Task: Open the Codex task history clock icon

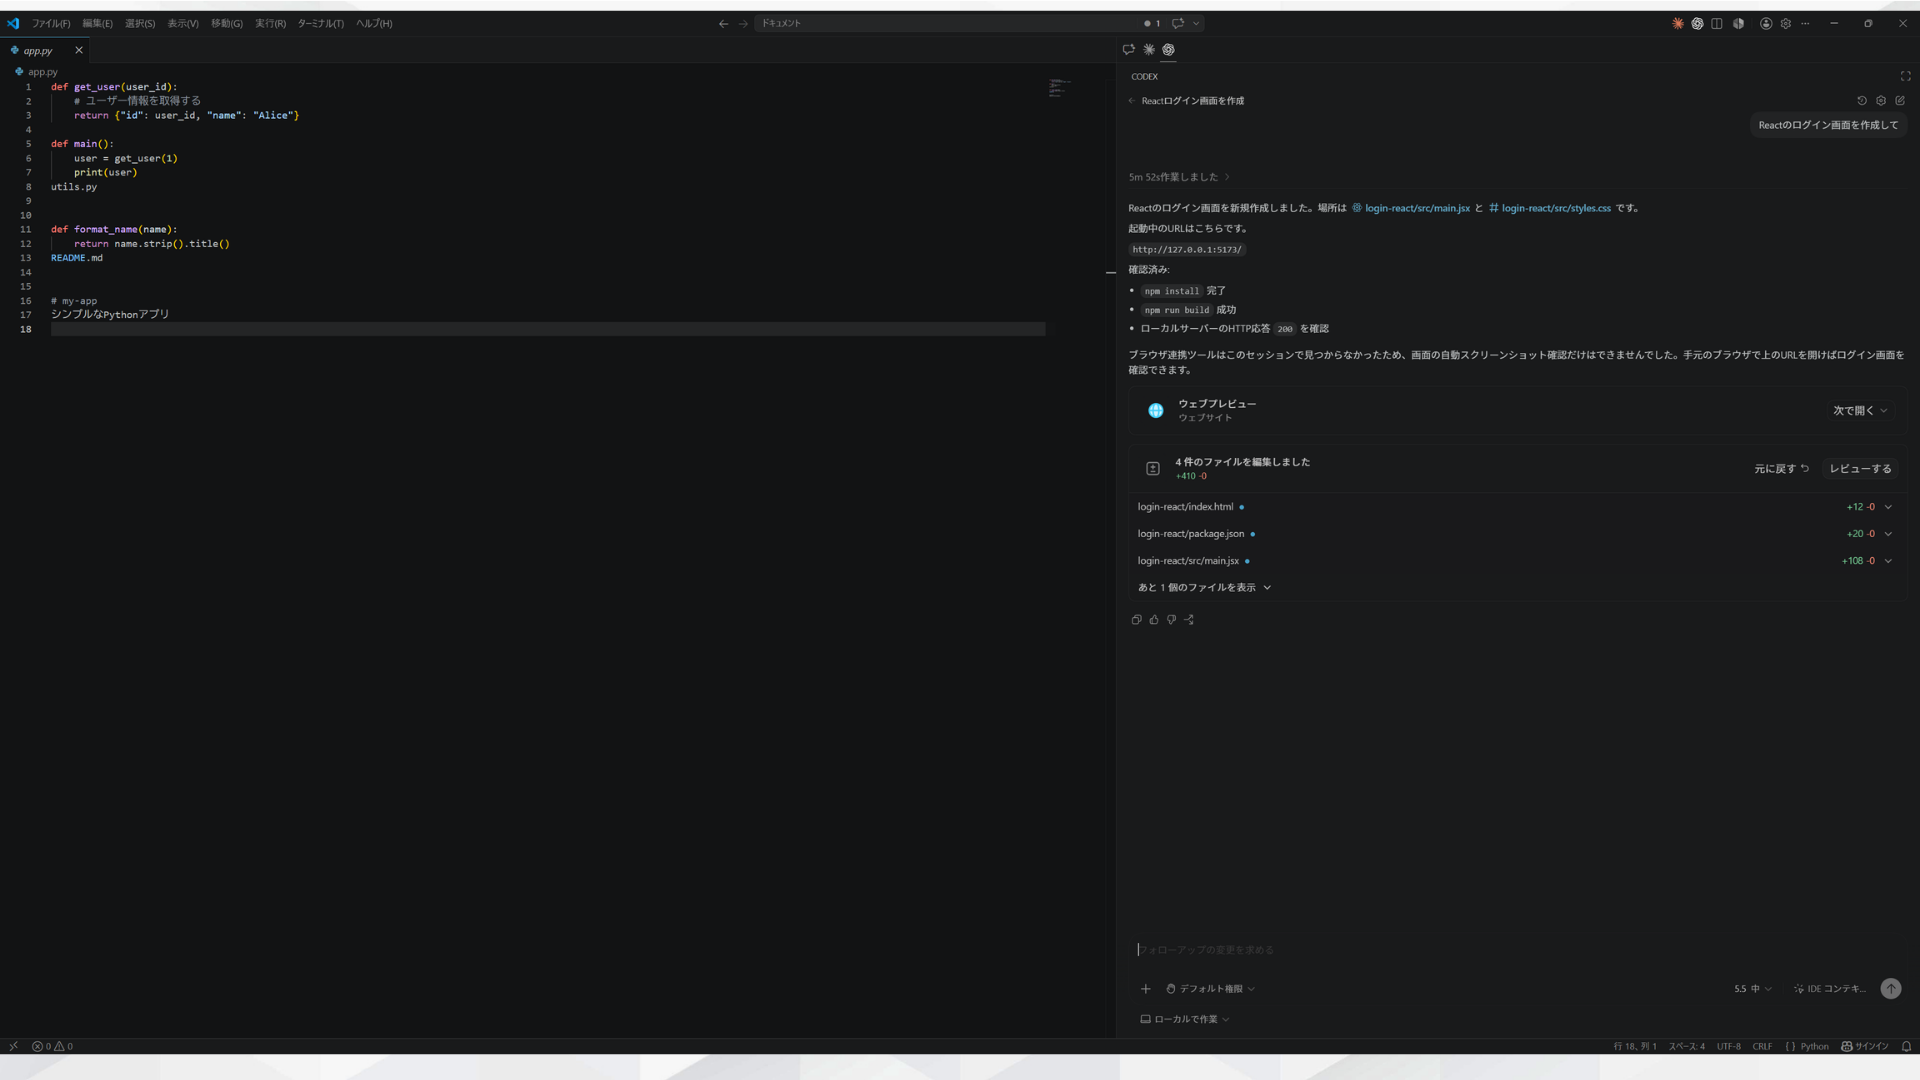Action: [1862, 101]
